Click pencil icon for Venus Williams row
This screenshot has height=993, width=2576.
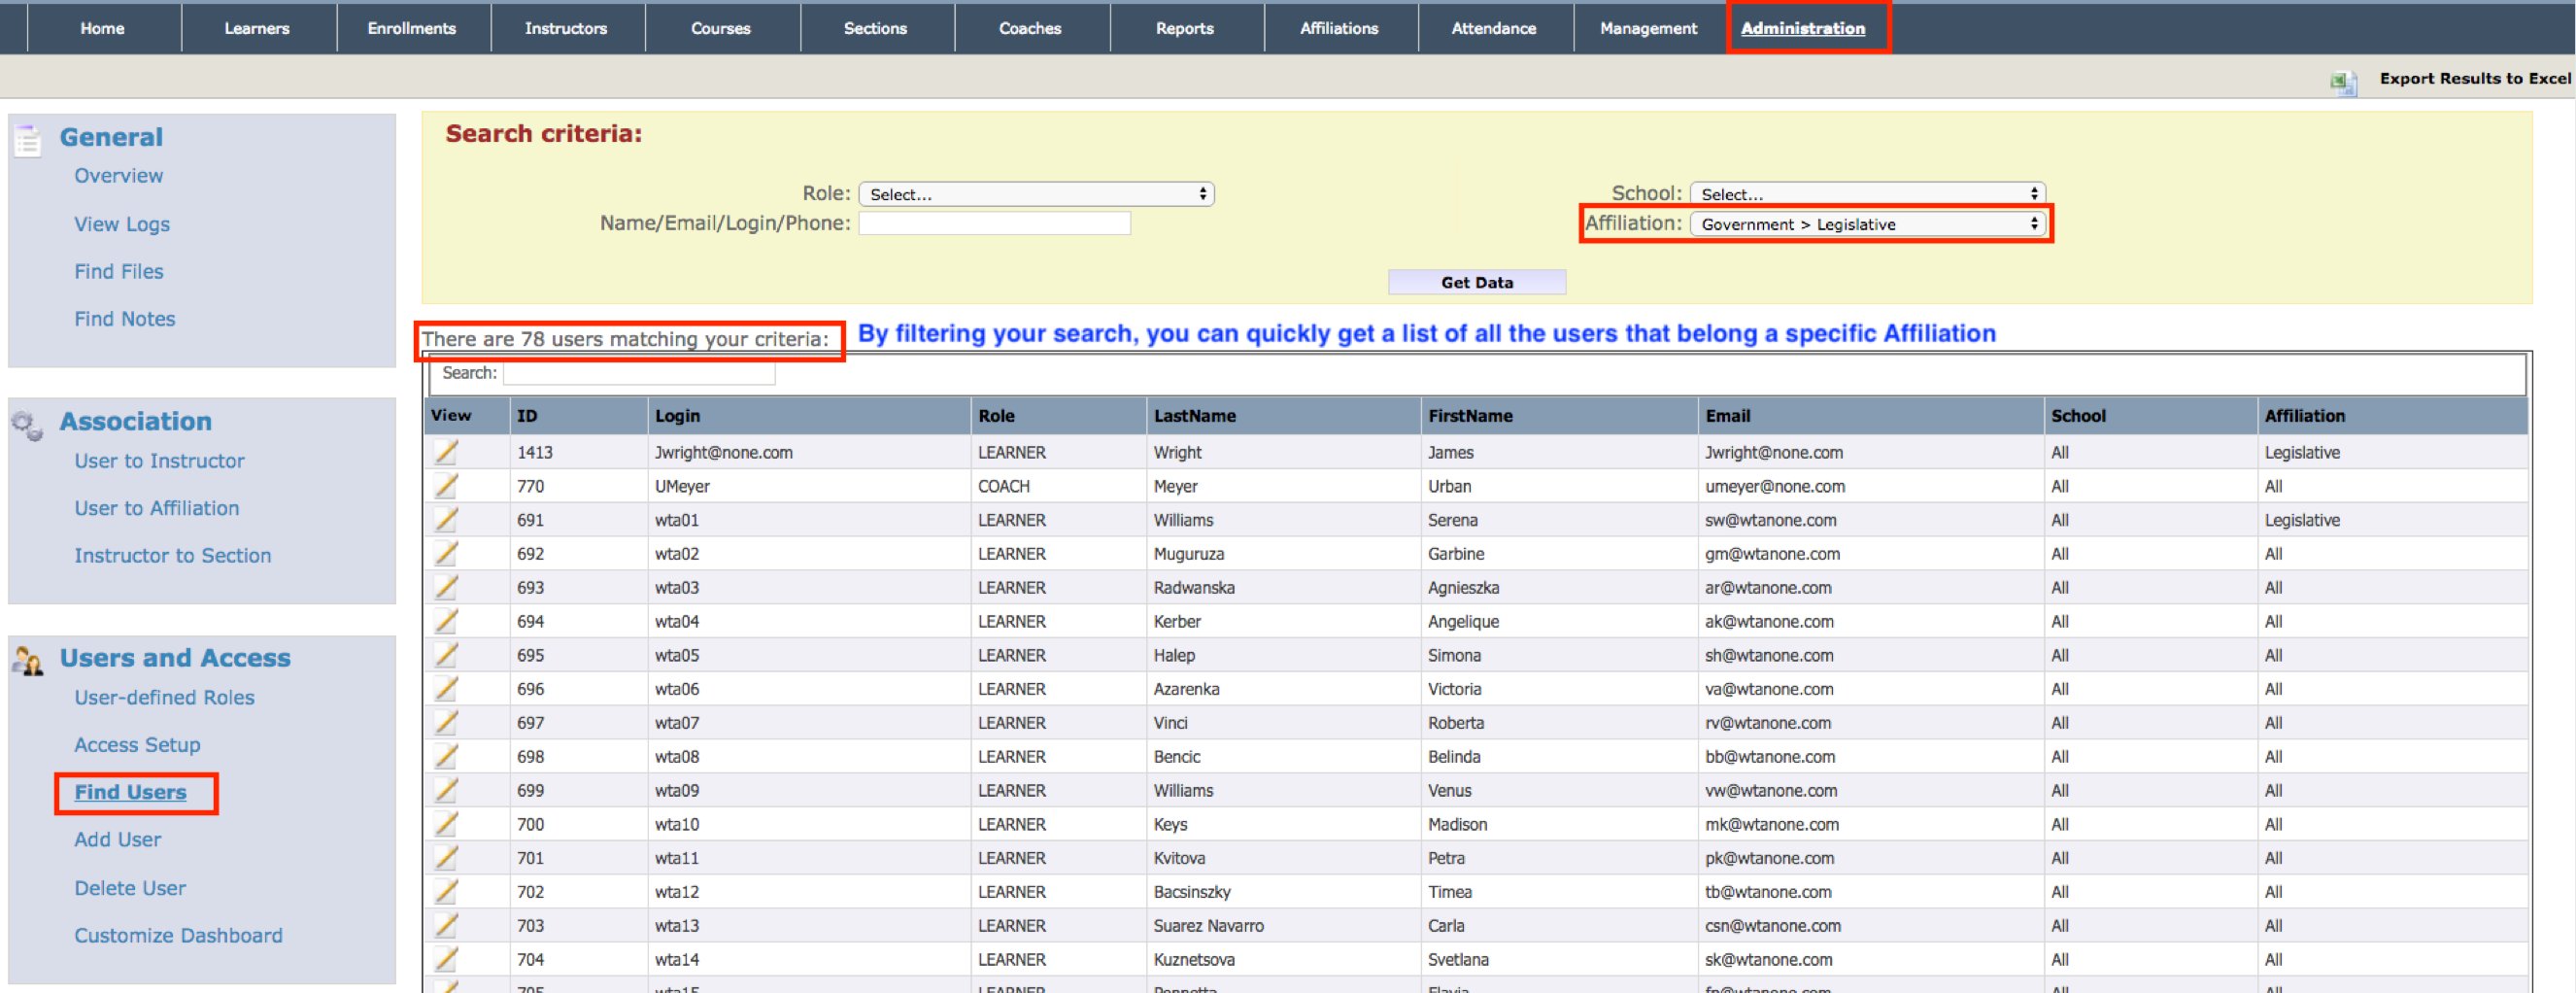click(x=446, y=790)
